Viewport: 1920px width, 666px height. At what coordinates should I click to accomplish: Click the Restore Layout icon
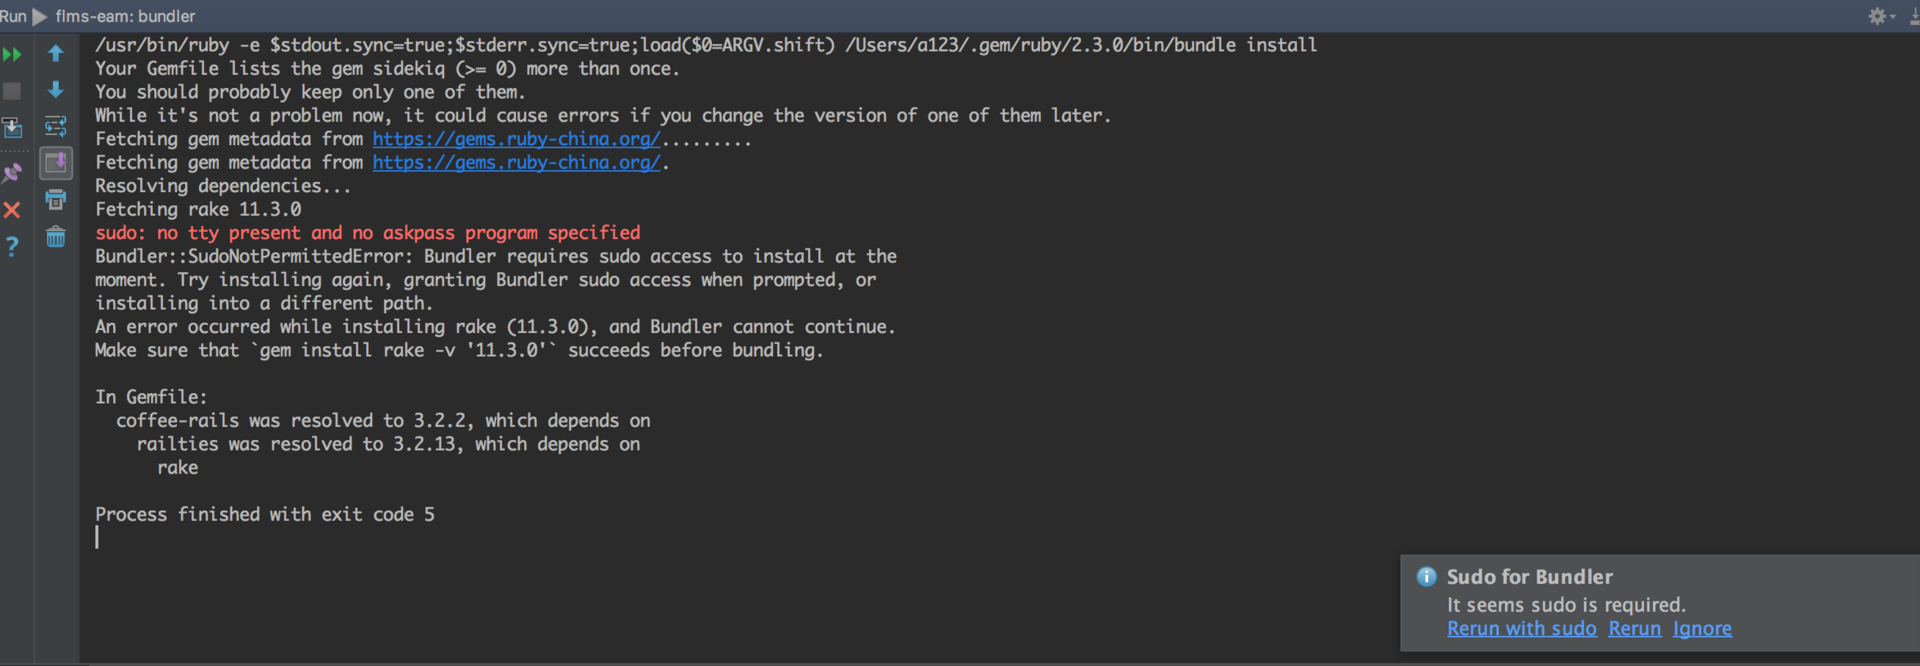pos(12,128)
